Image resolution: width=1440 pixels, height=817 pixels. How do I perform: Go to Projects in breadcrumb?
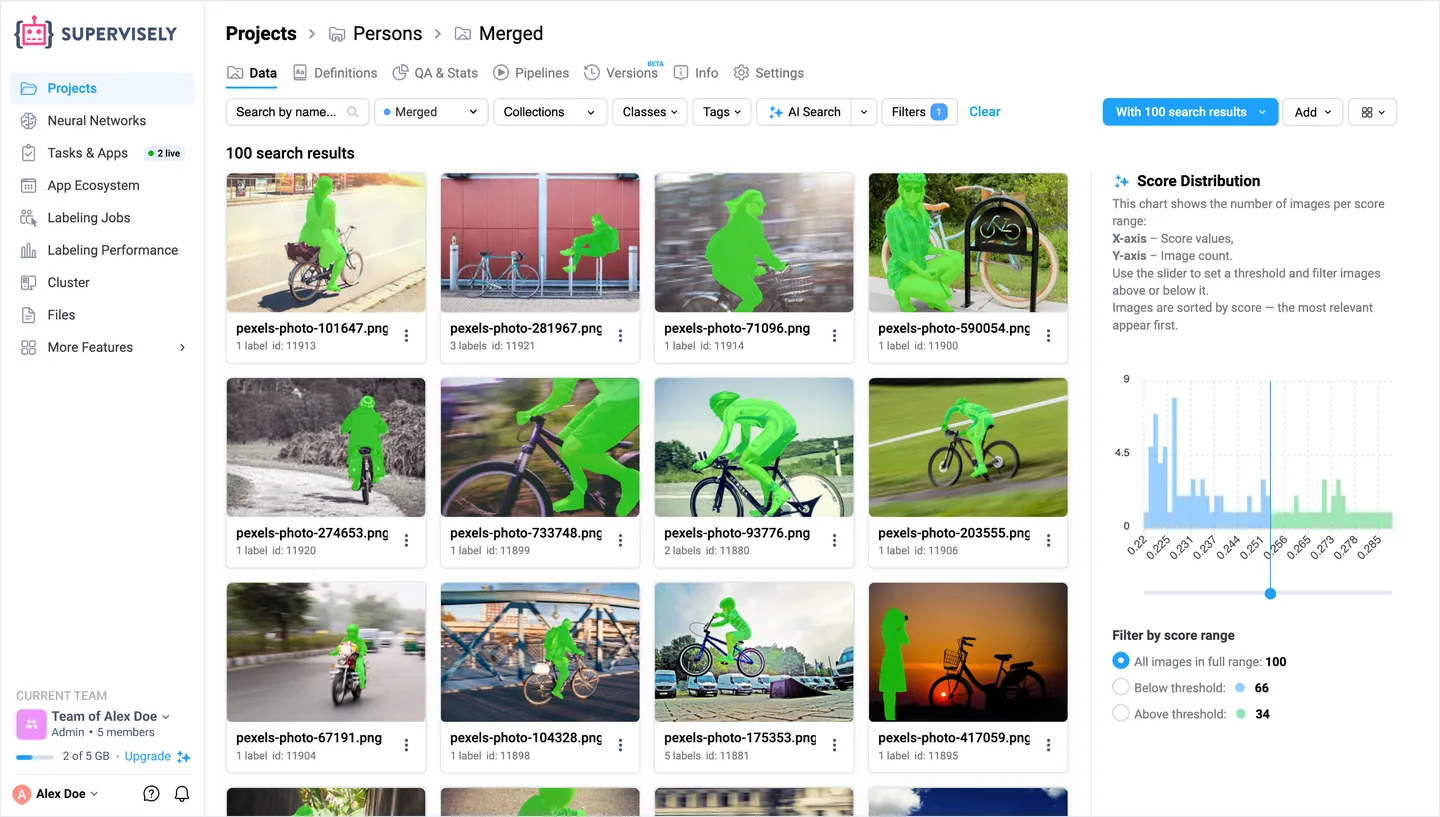(261, 33)
